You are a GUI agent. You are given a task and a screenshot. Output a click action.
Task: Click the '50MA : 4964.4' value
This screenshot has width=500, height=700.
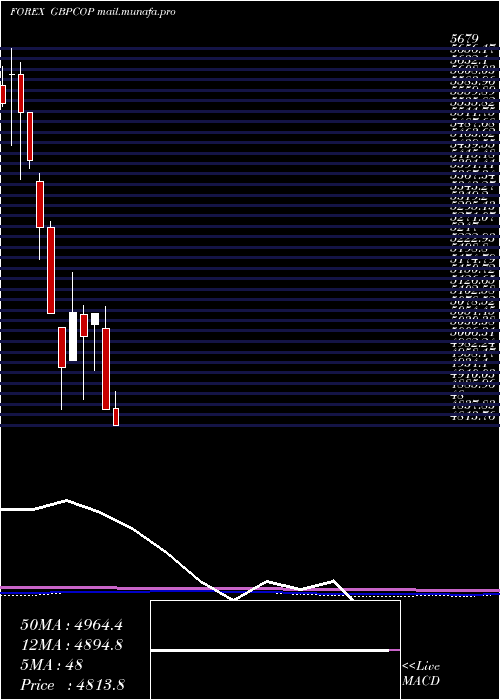tap(71, 625)
